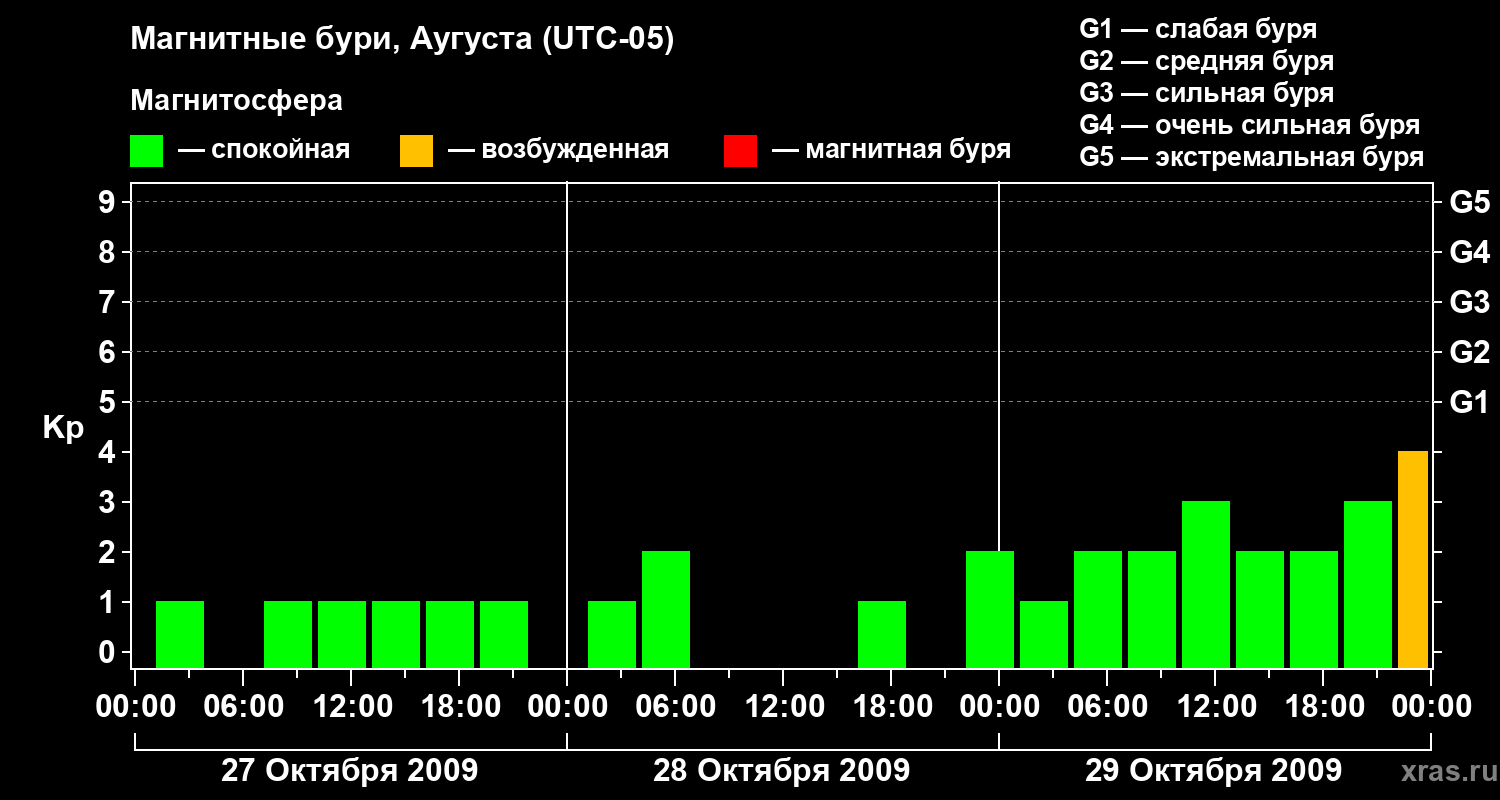Click the orange 'возбужденная' legend swatch
Screen dimensions: 1500x800
416,151
